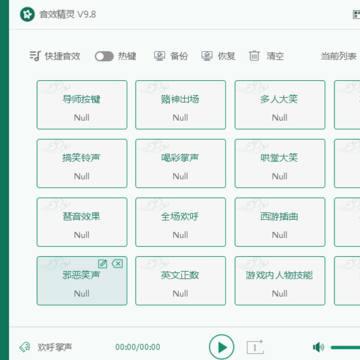
Task: Play the 导师按键 sound effect pad
Action: [x=82, y=105]
